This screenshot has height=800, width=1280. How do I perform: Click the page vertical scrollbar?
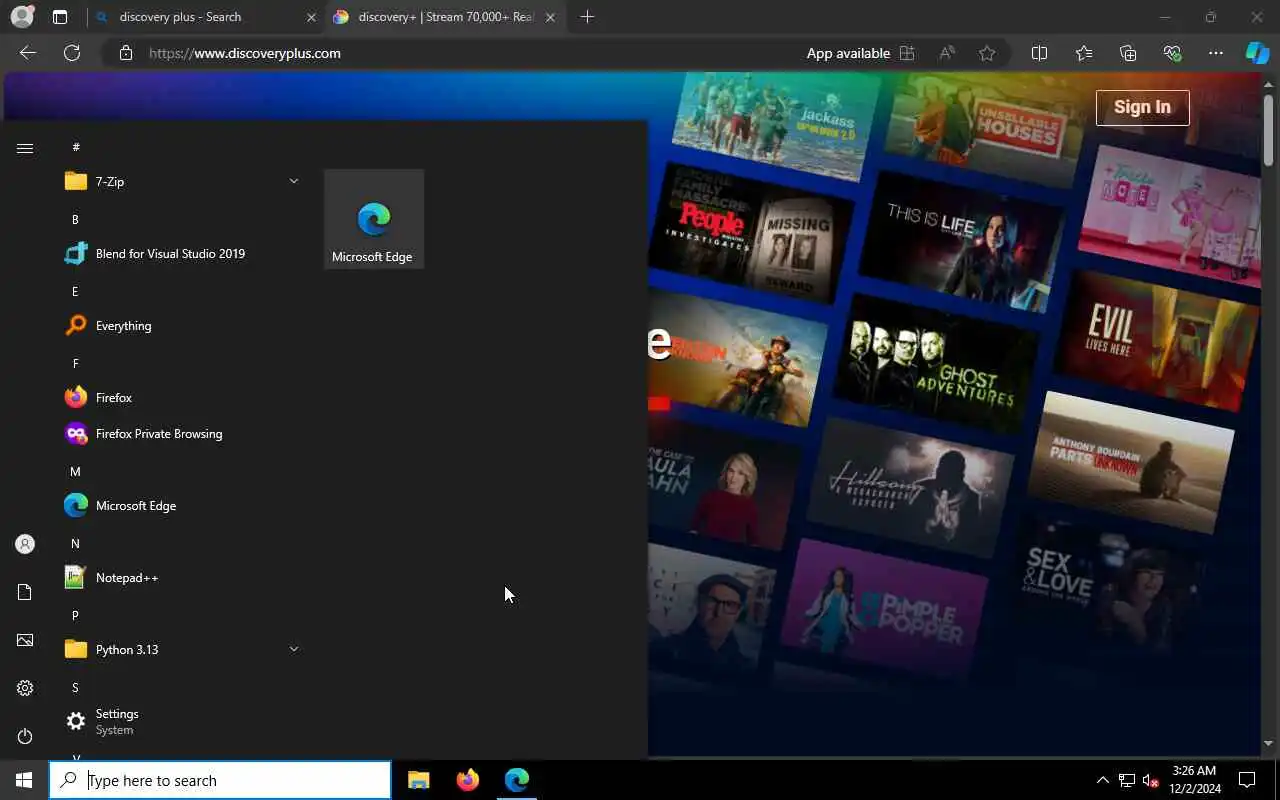tap(1269, 130)
